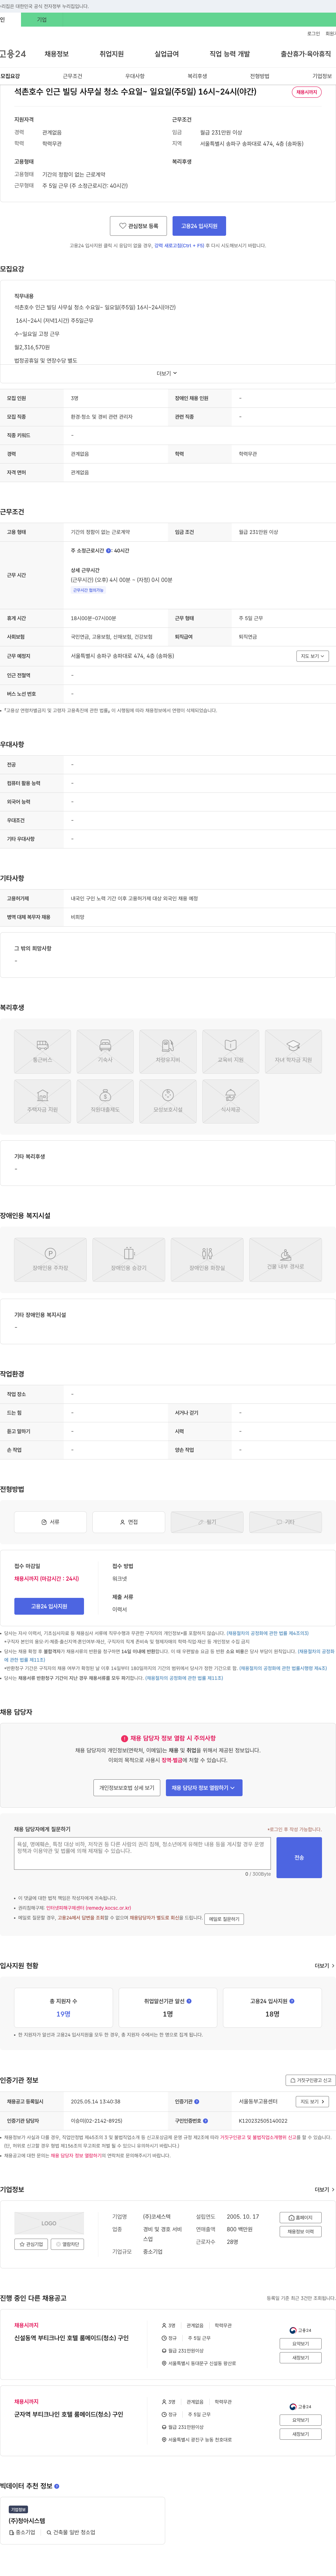Switch to the 복리후생 tab

[197, 76]
